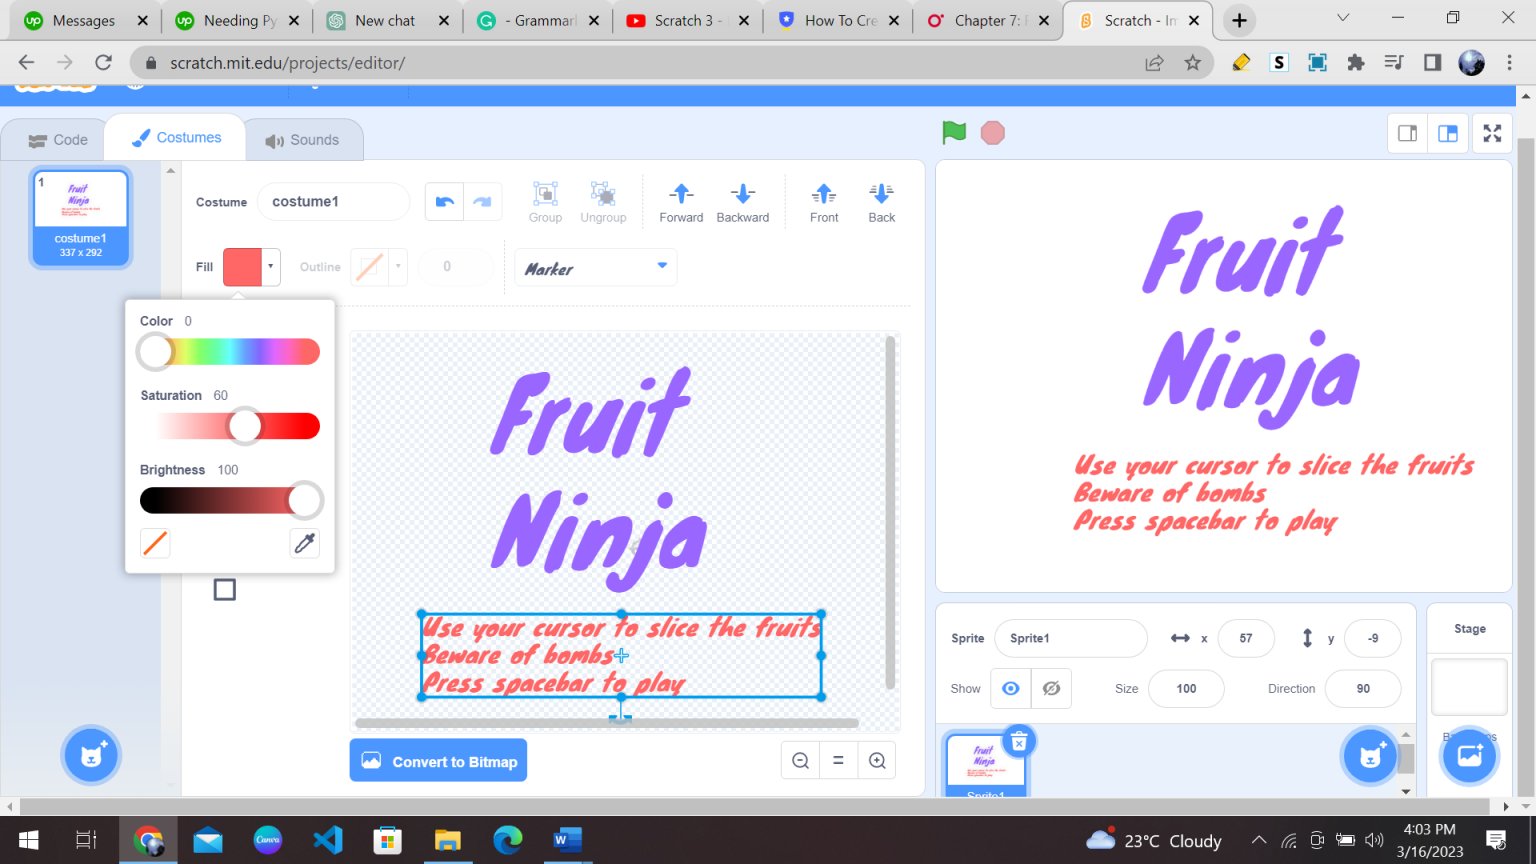Viewport: 1536px width, 864px height.
Task: Show Sprite1 using the eye toggle
Action: point(1010,688)
